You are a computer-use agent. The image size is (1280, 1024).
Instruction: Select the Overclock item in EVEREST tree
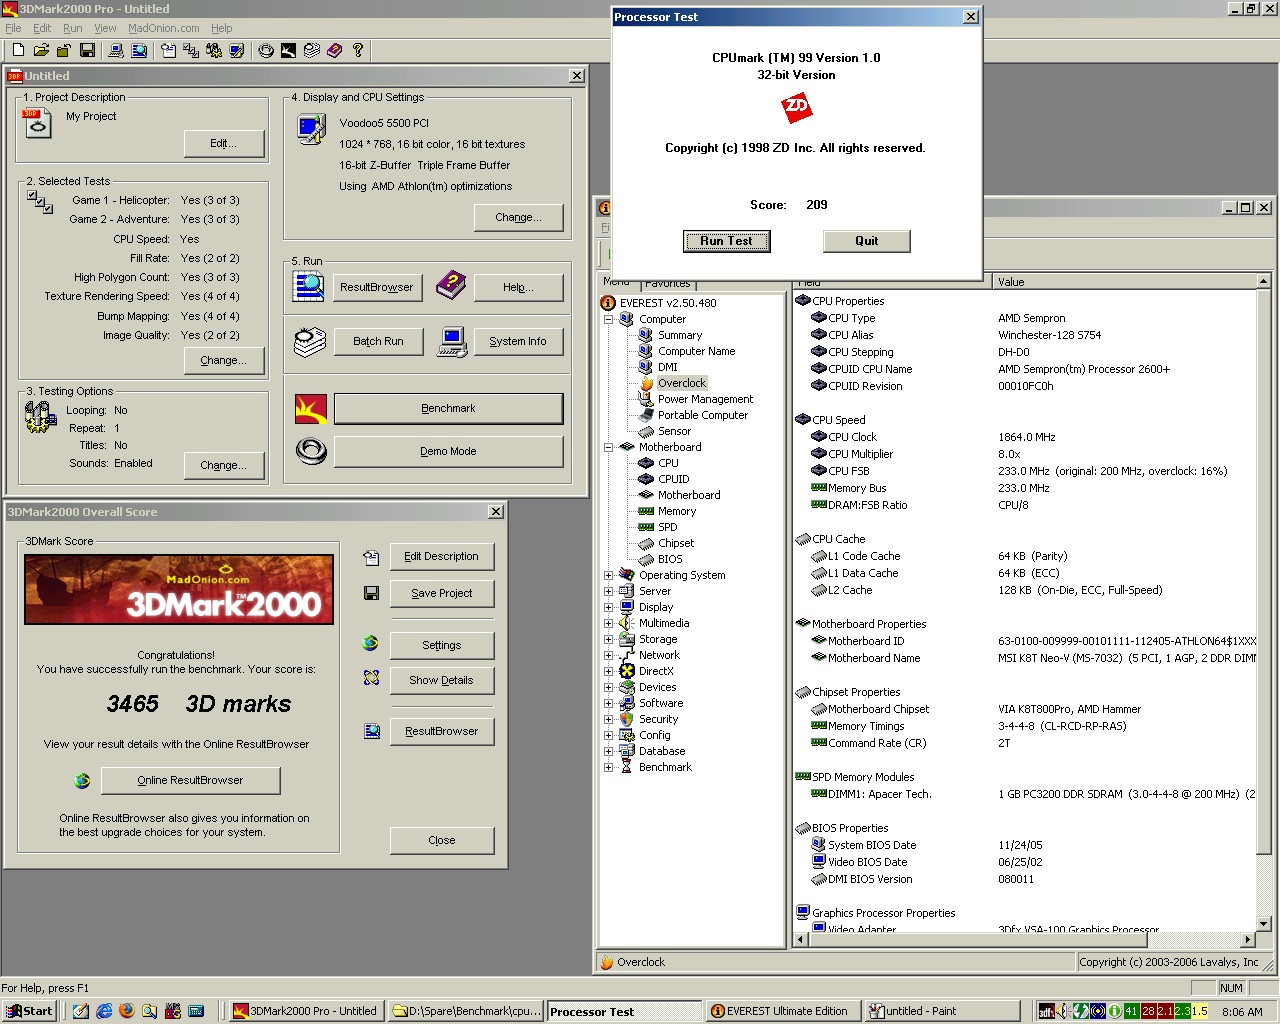[x=682, y=383]
